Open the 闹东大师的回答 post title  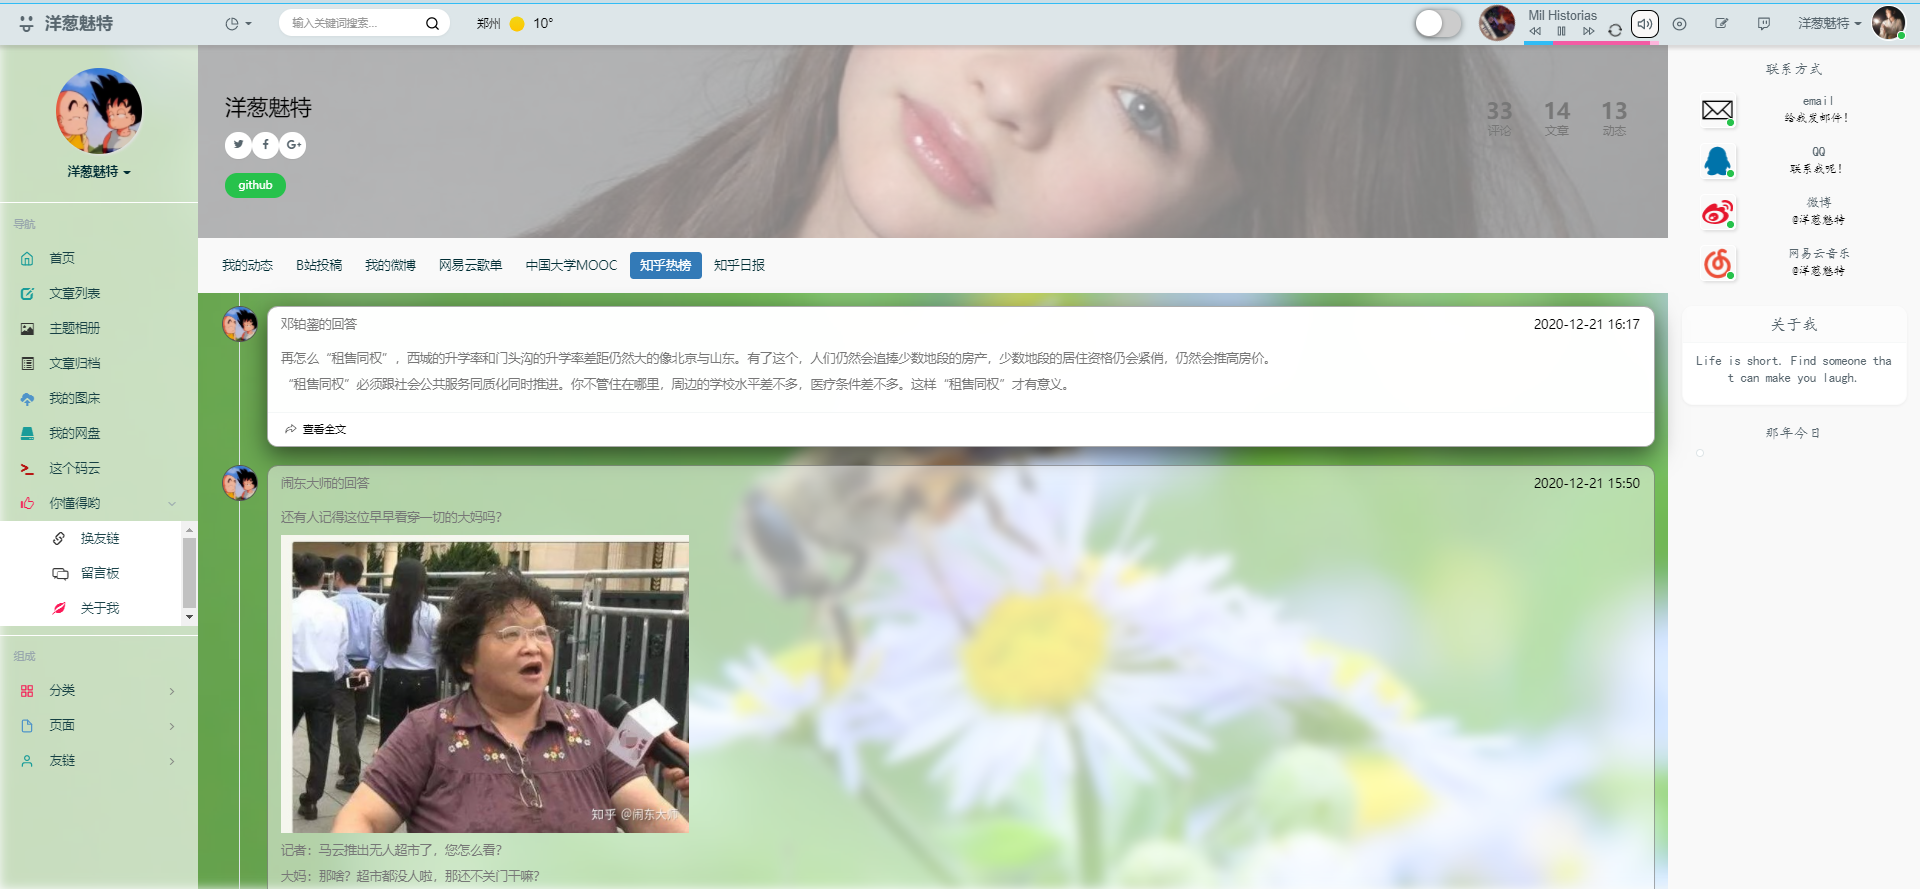coord(325,483)
